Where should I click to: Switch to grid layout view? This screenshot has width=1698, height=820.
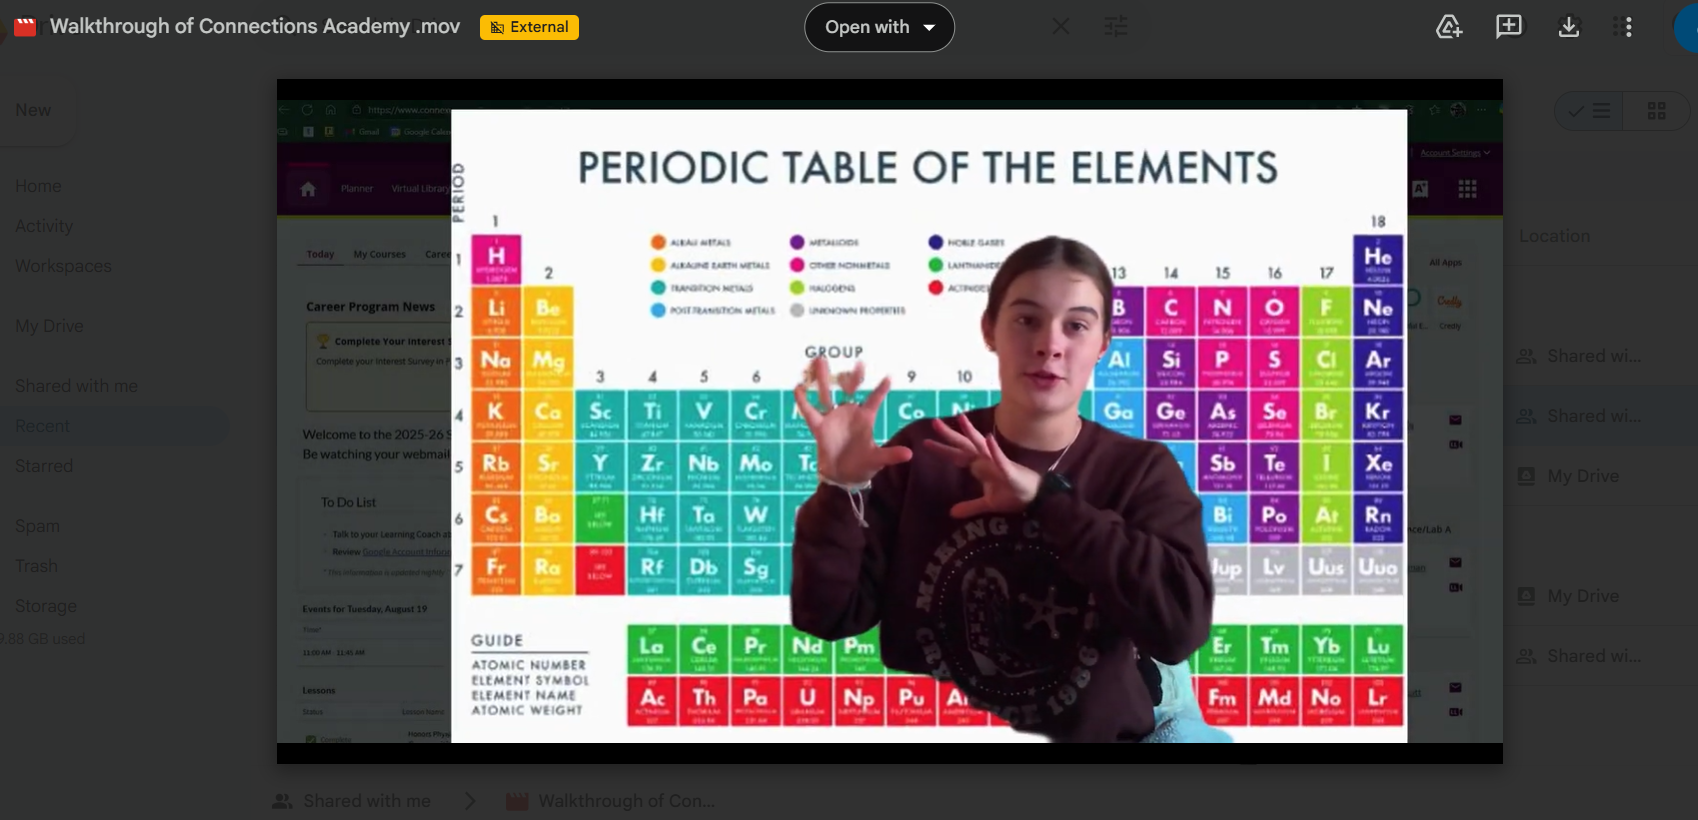(x=1656, y=111)
